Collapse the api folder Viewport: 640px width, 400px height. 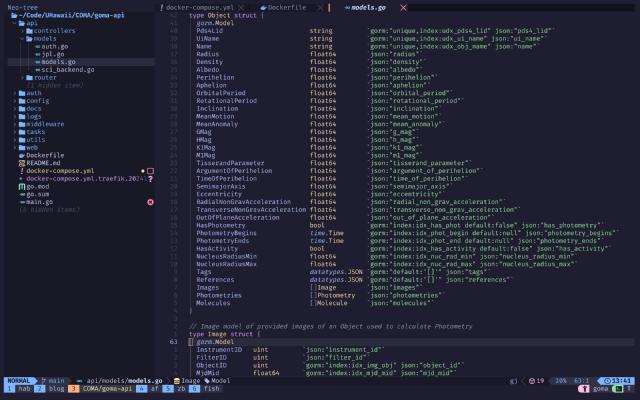(15, 23)
